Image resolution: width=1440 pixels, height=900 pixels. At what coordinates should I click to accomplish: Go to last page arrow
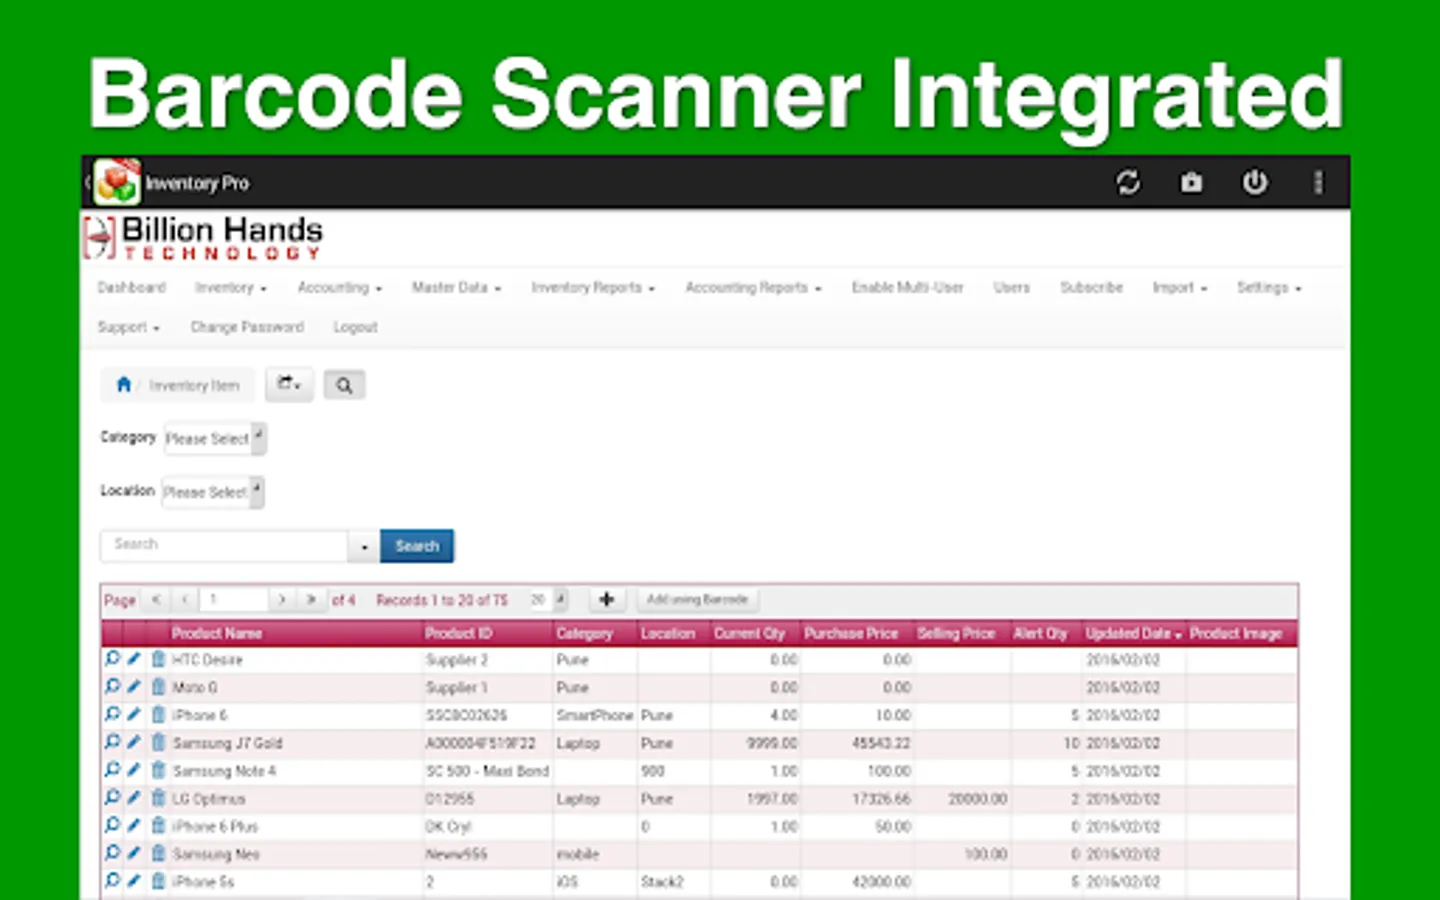point(311,600)
